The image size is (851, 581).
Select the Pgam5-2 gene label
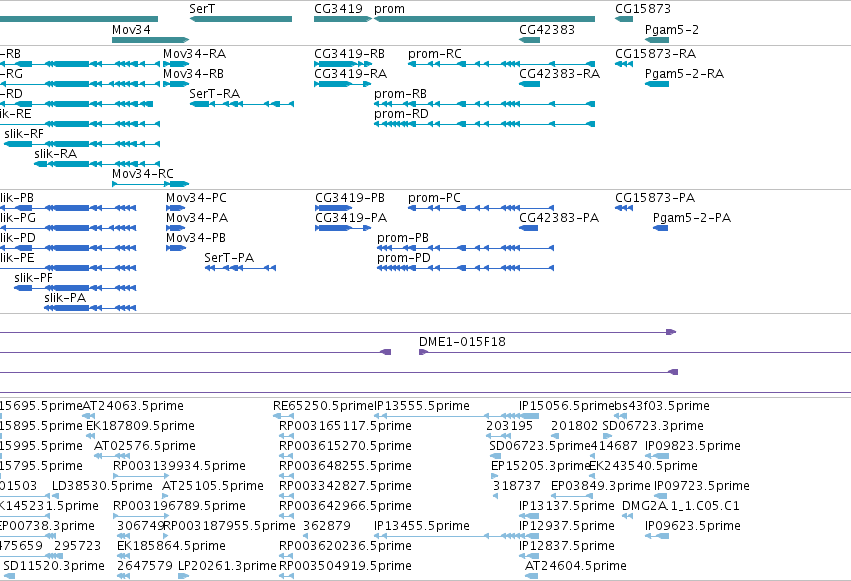671,29
